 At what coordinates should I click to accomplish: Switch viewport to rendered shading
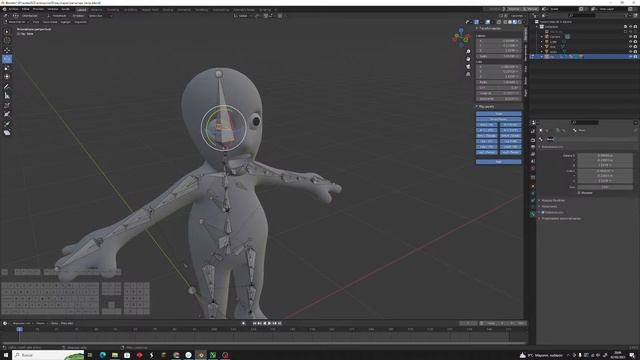(520, 22)
